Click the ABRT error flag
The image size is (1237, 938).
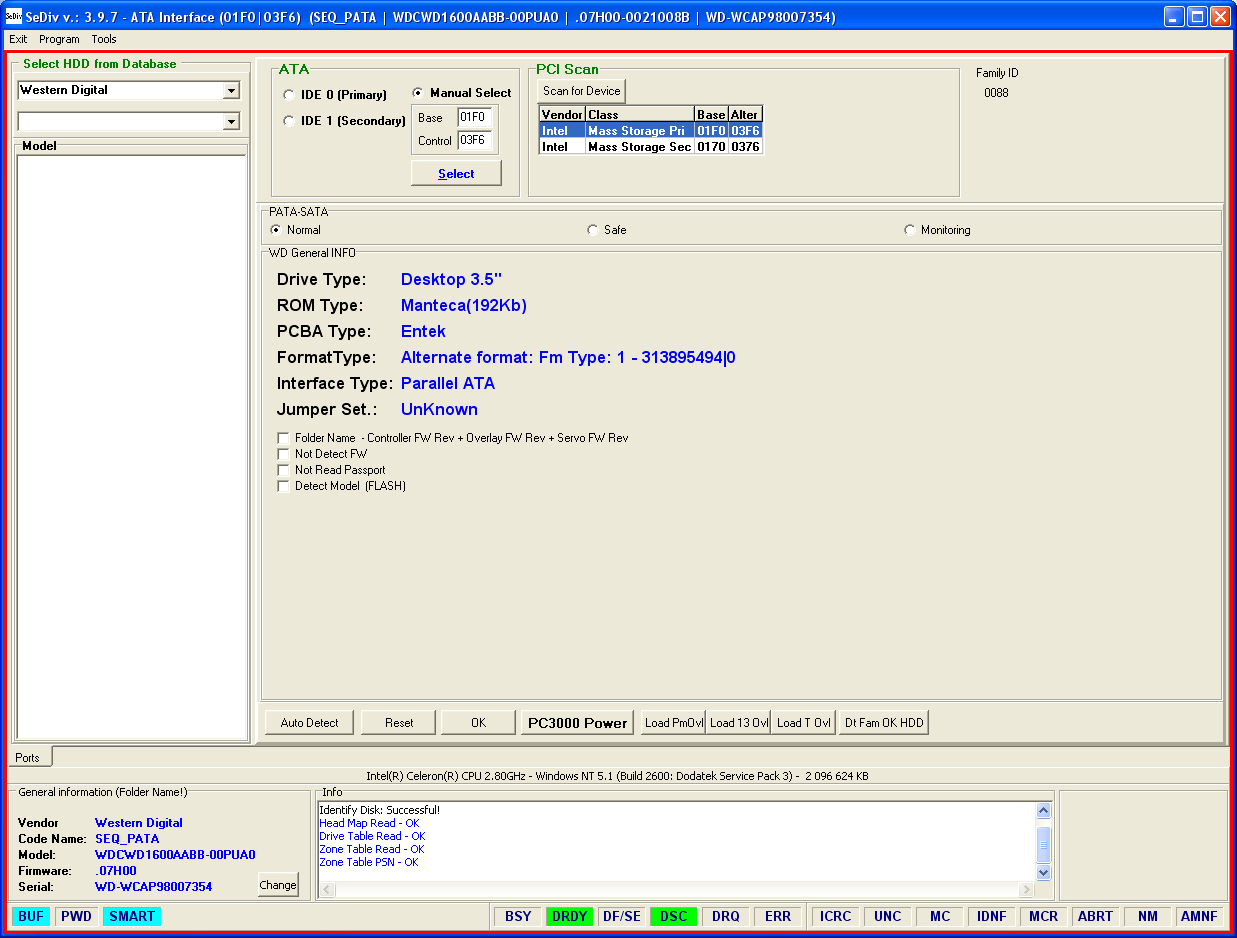click(x=1096, y=916)
